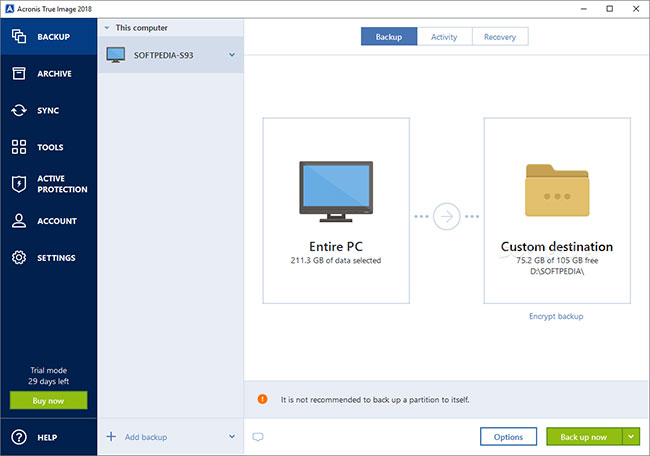Minimize the Acronis True Image window

(584, 9)
